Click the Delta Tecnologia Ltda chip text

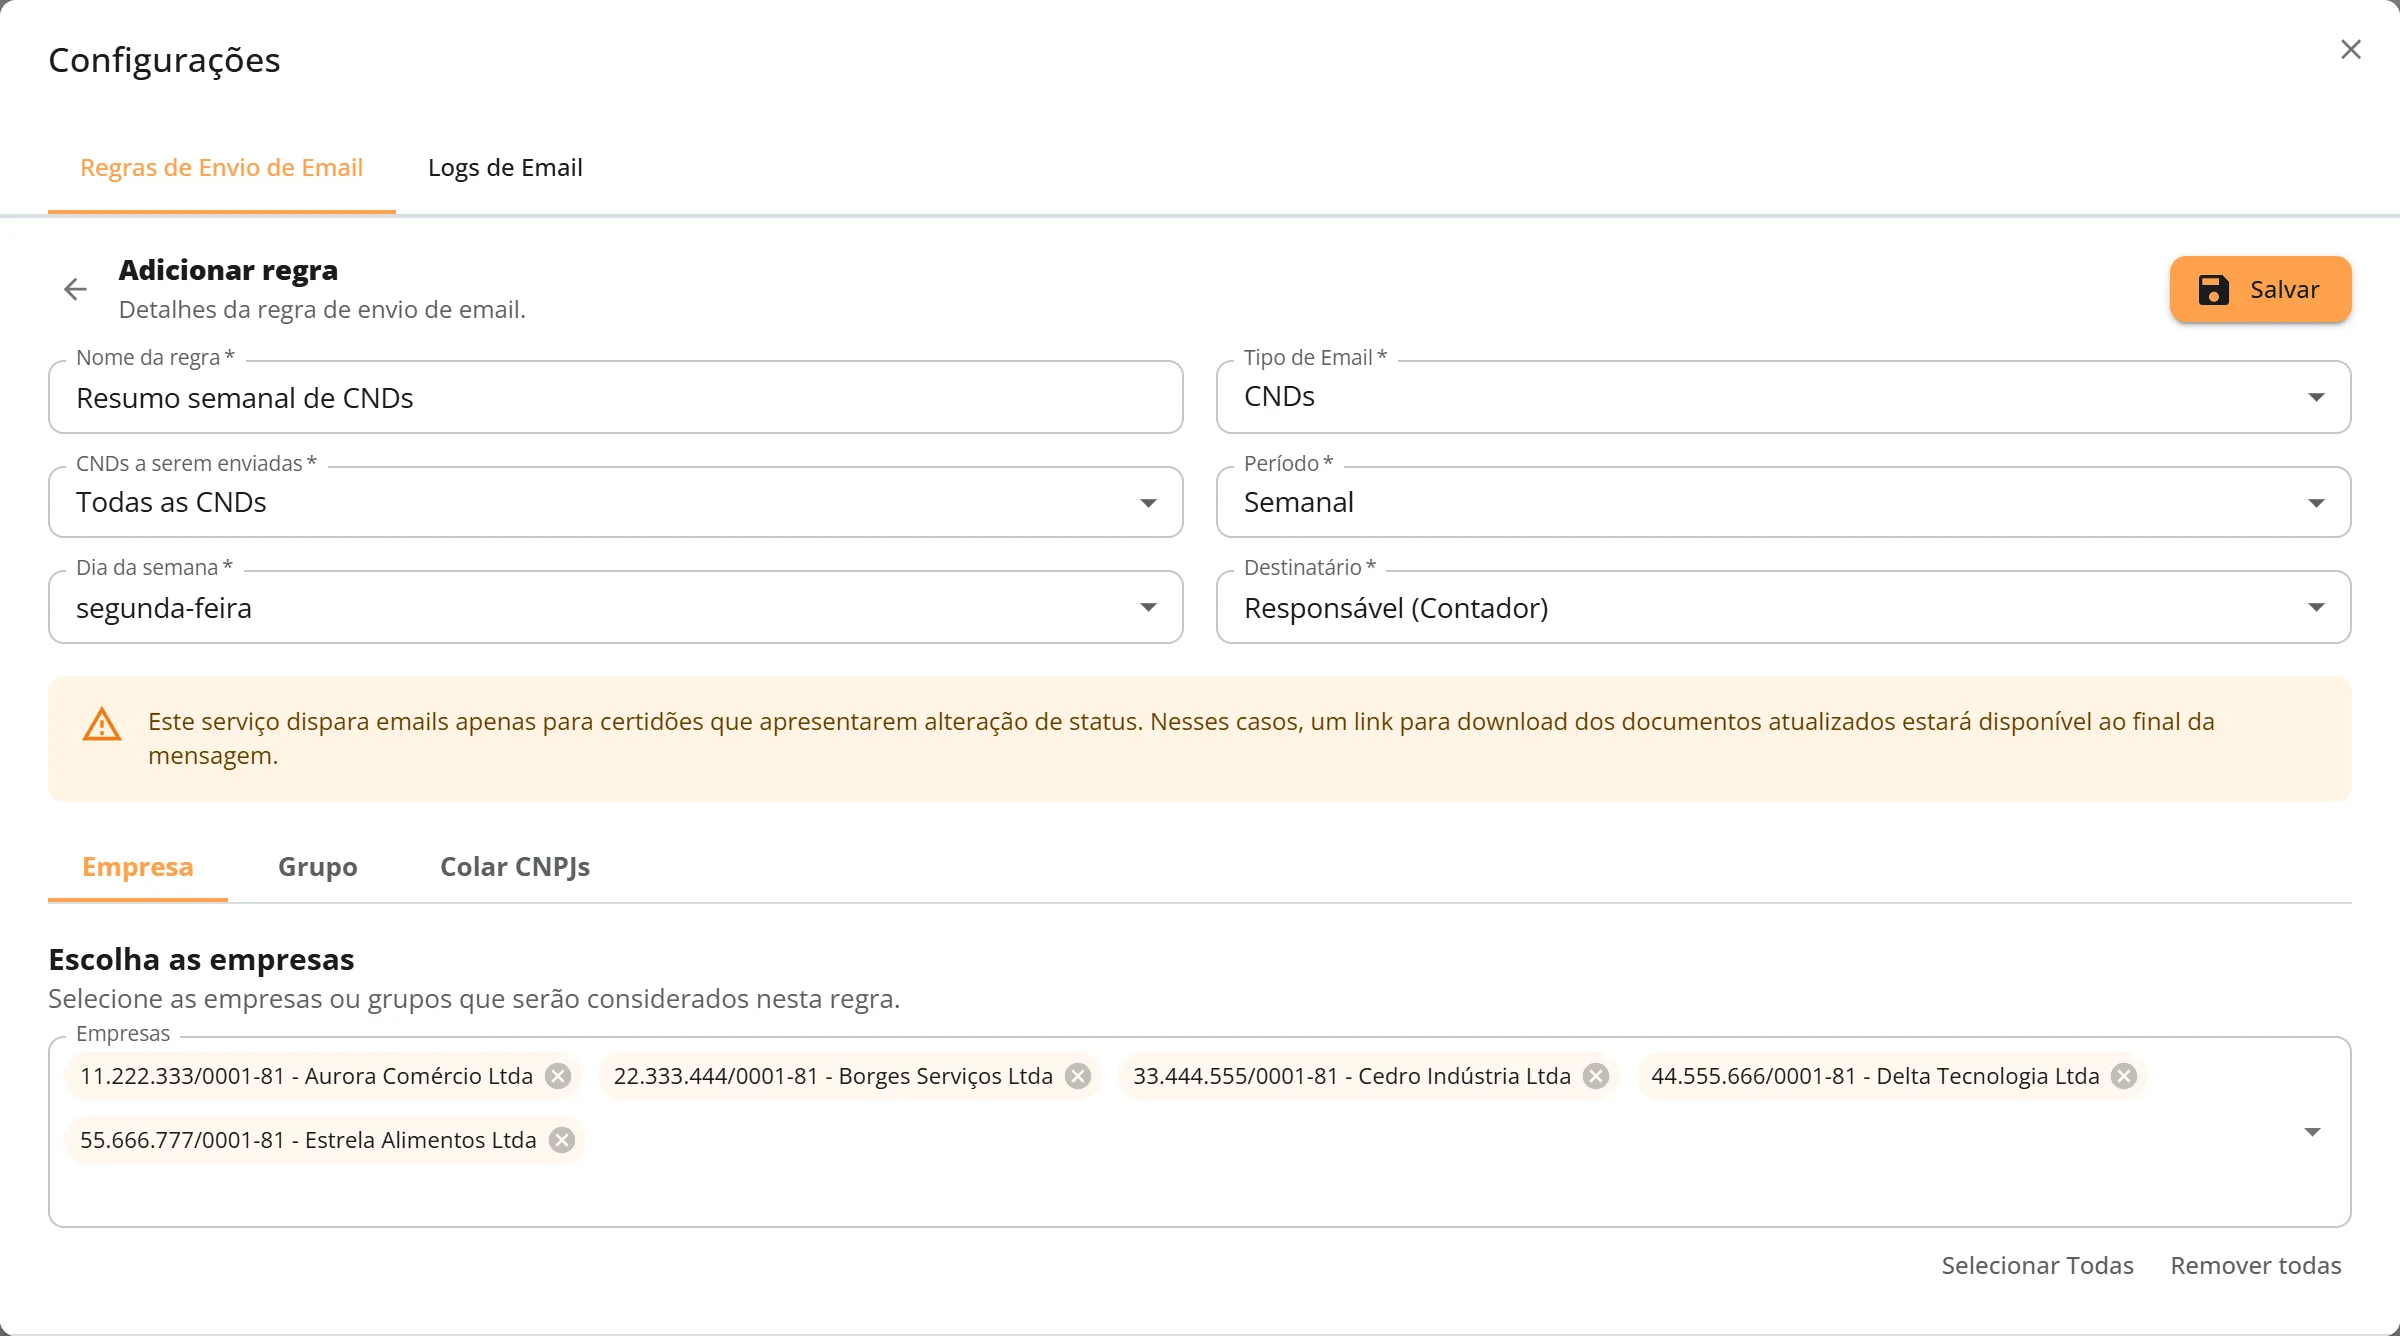point(1875,1076)
